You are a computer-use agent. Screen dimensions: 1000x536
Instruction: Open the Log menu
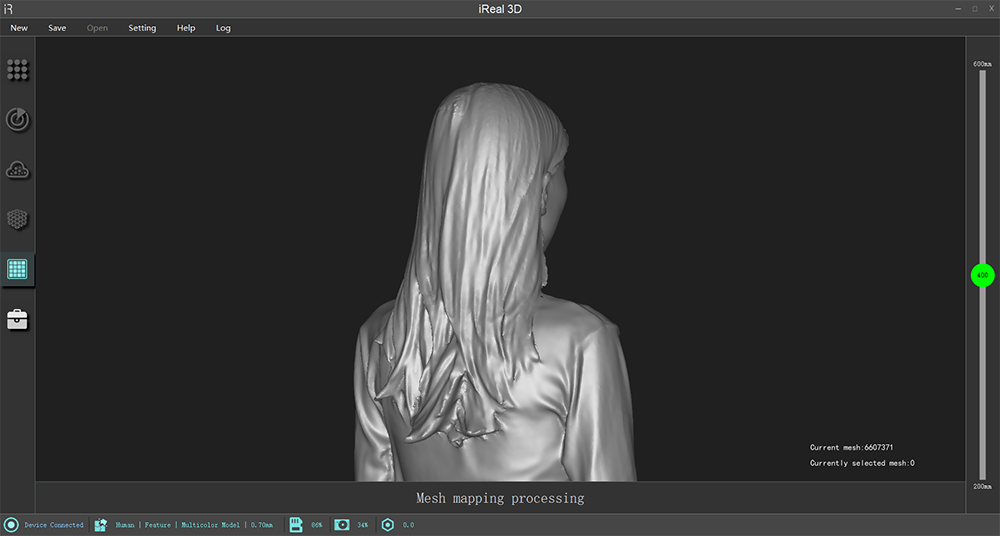(x=223, y=28)
